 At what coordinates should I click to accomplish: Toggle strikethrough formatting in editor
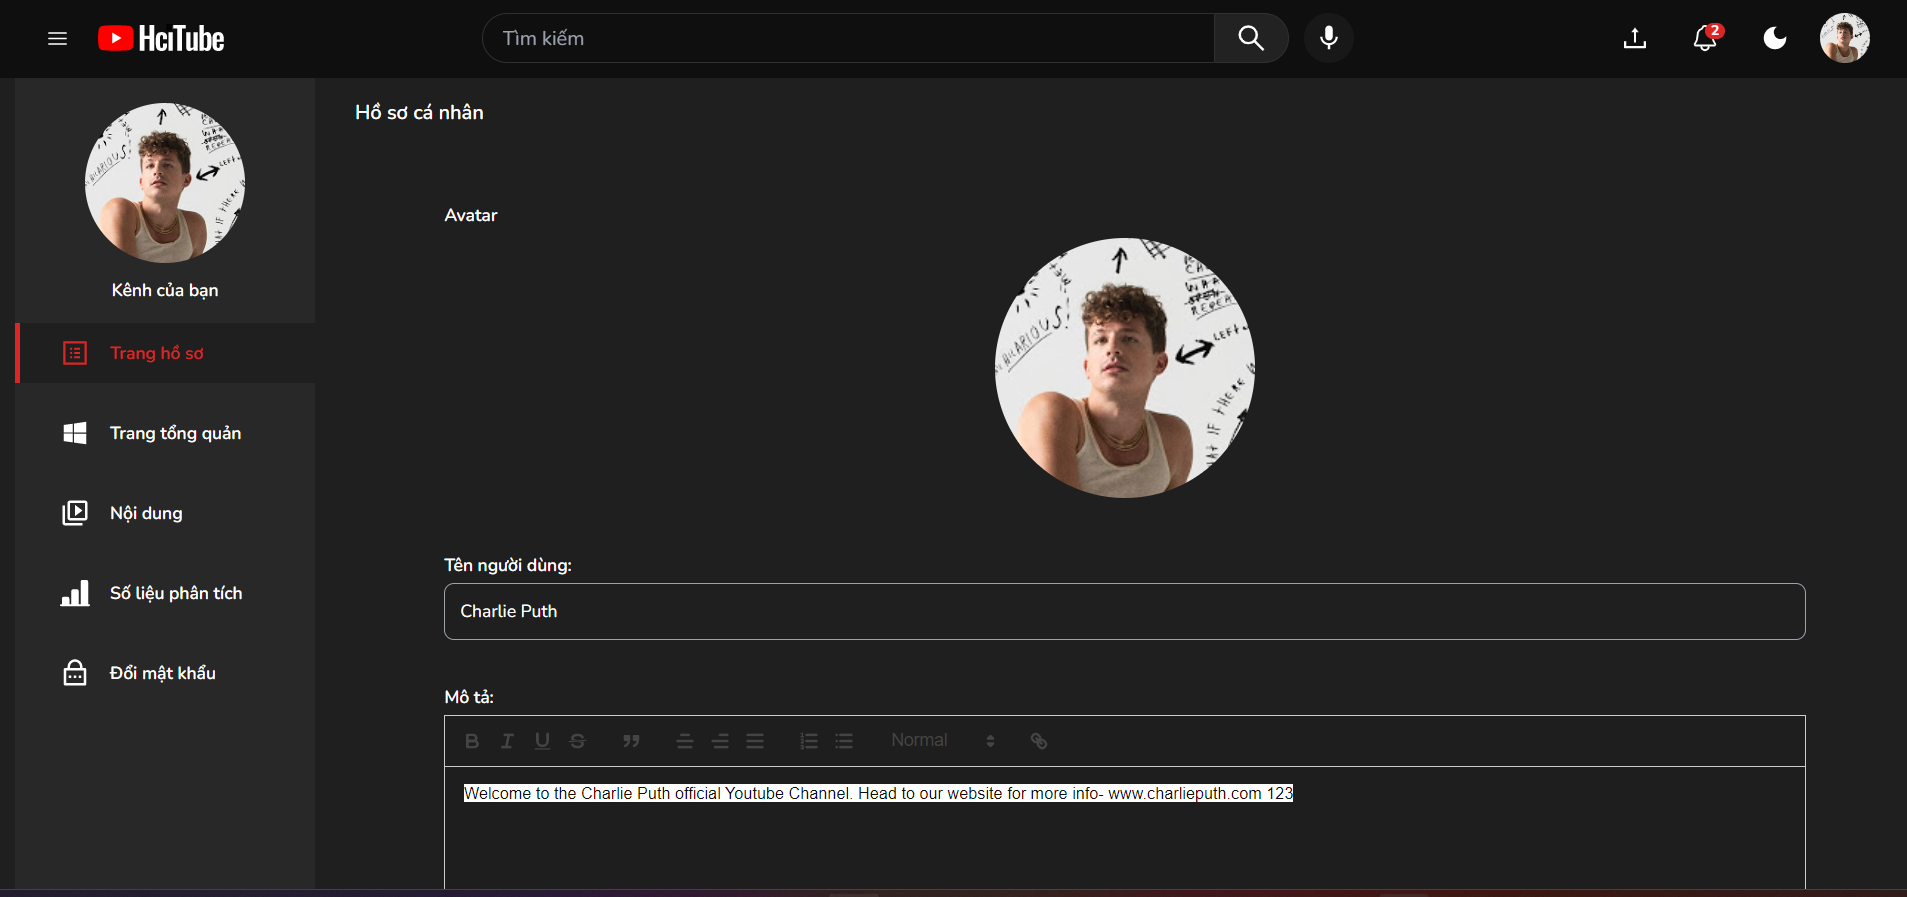click(577, 741)
